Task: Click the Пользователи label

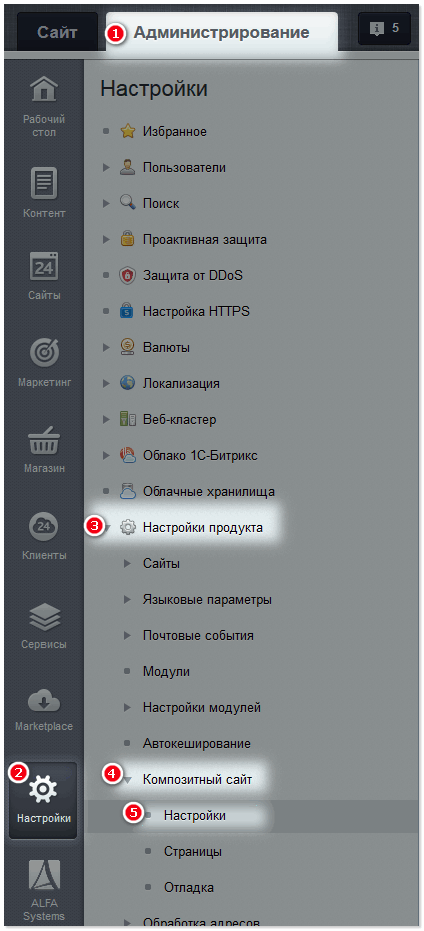Action: 184,167
